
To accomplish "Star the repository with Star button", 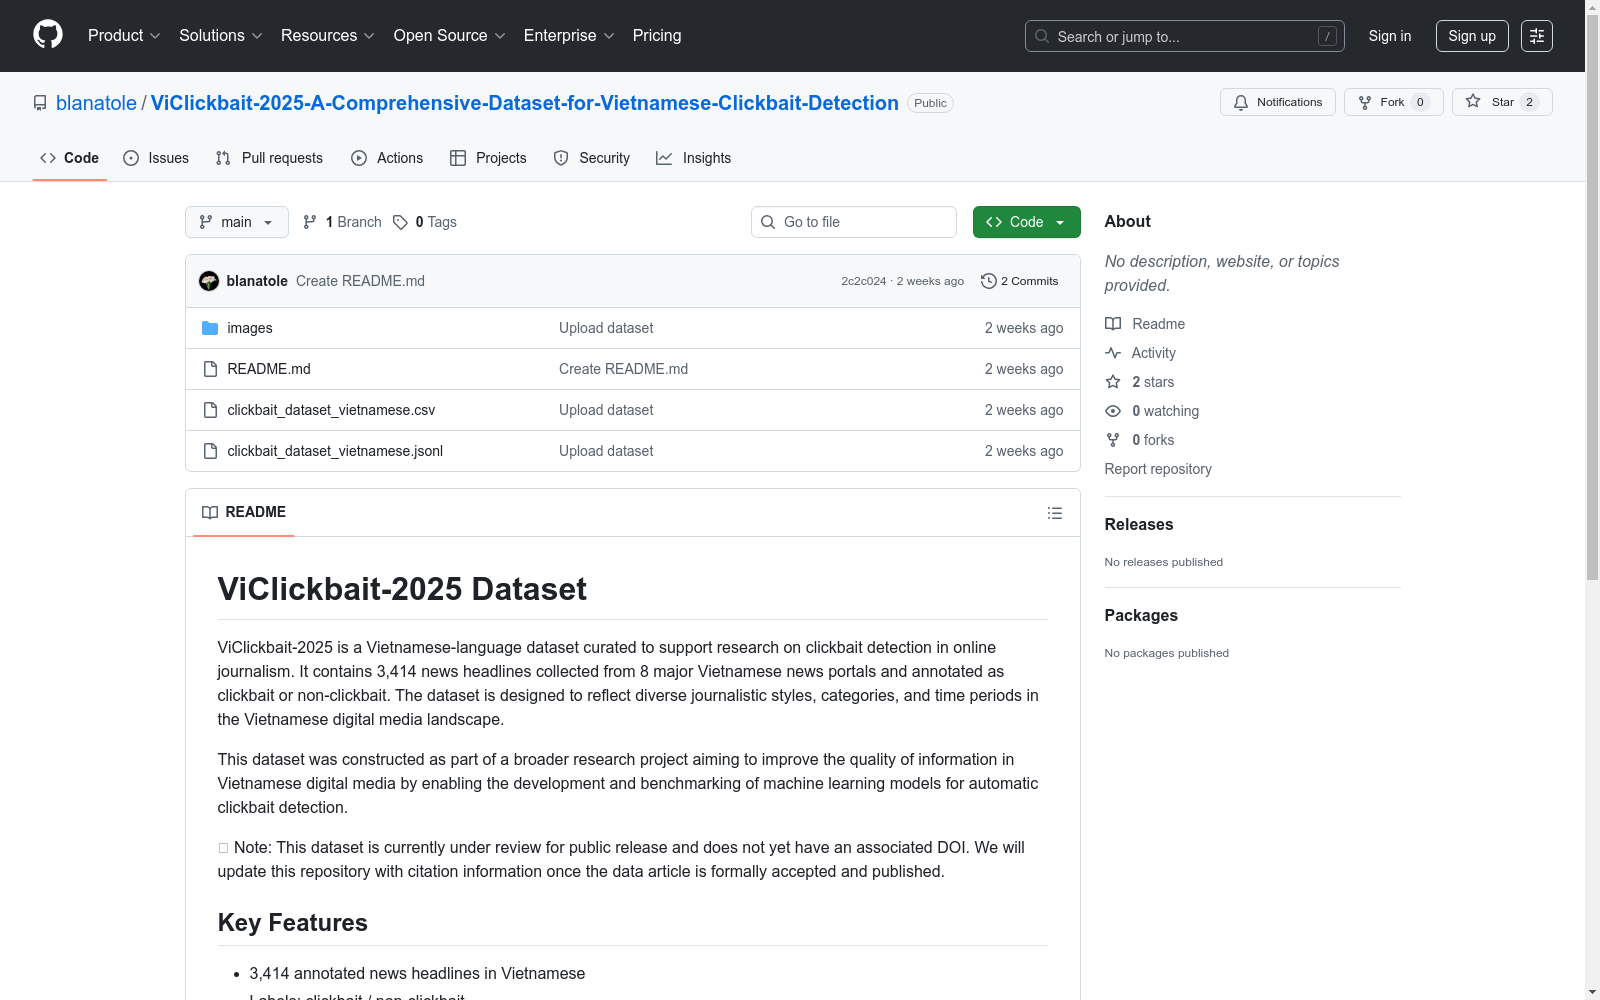I will 1502,102.
